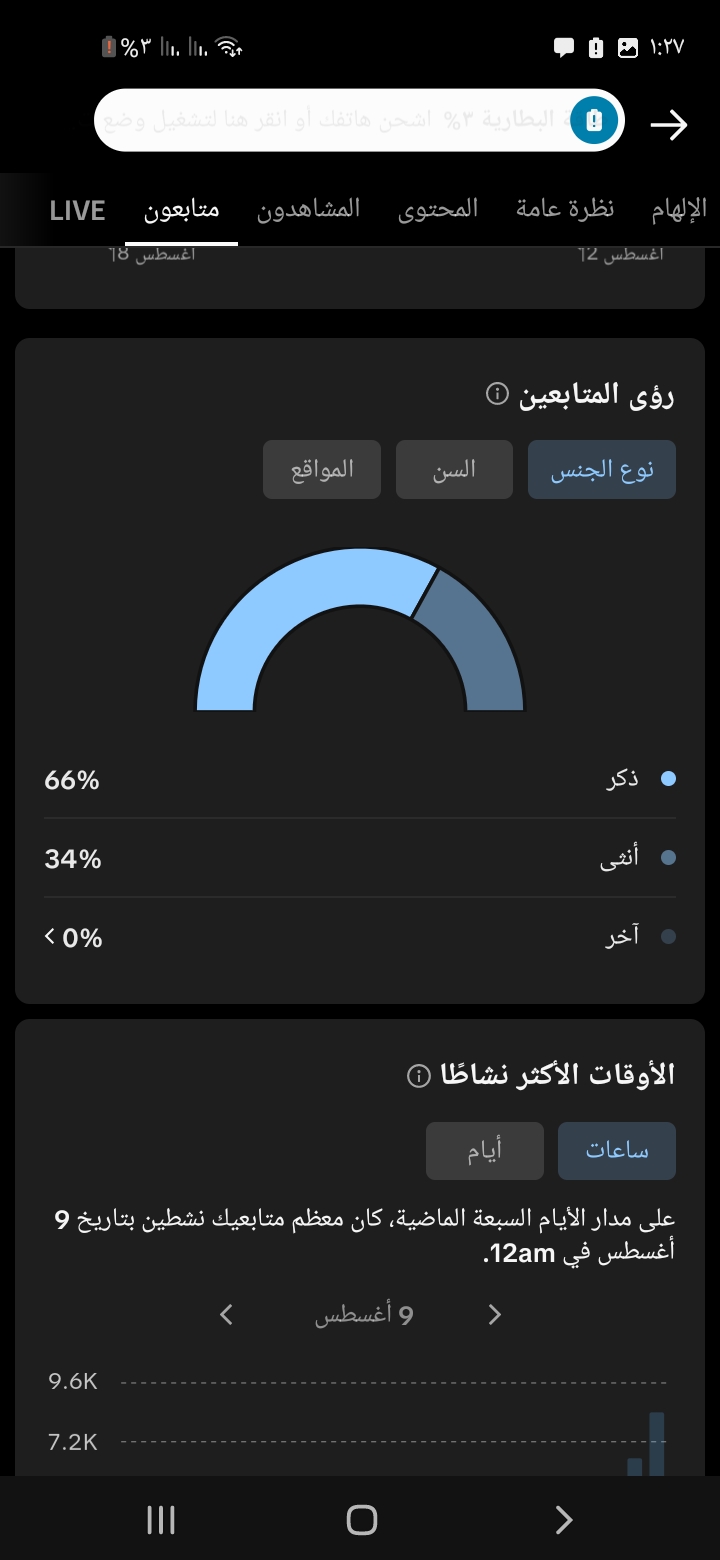Viewport: 720px width, 1560px height.
Task: Go to previous date with left chevron
Action: click(226, 1314)
